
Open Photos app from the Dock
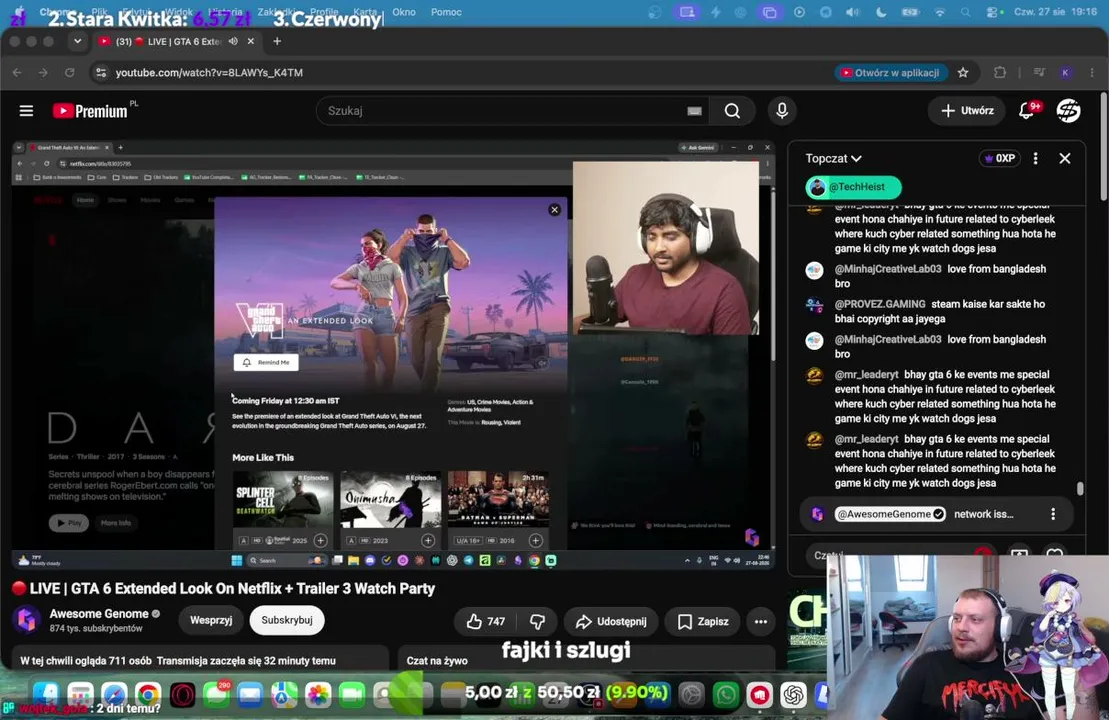pyautogui.click(x=318, y=695)
